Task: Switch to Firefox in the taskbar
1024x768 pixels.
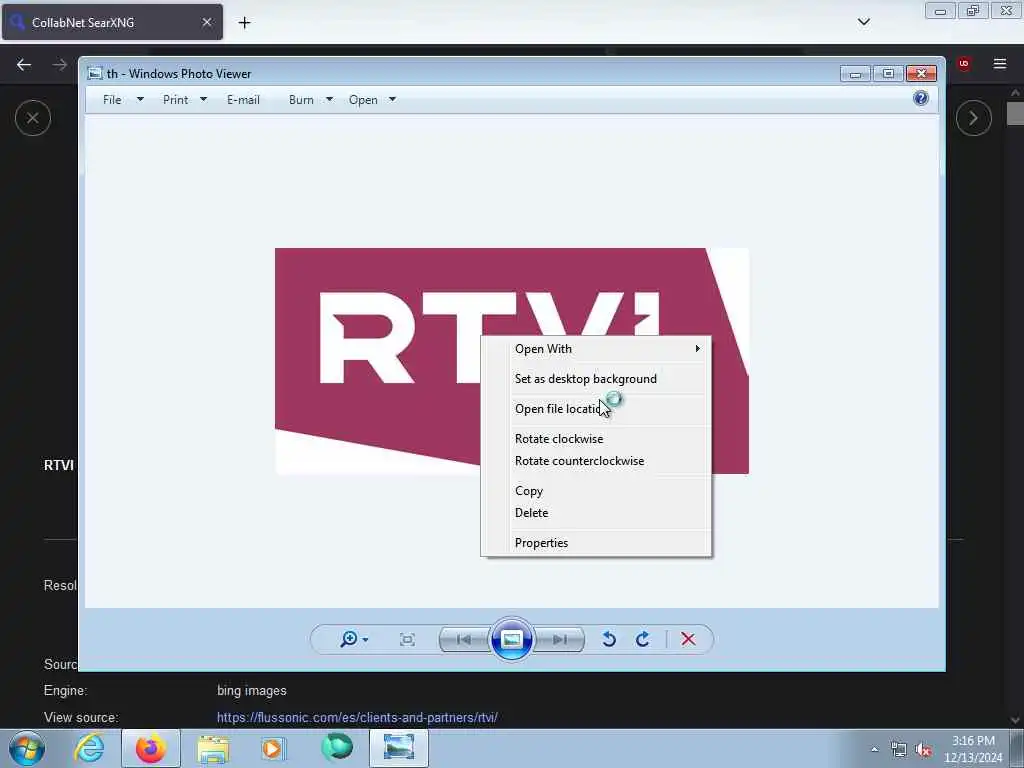Action: pos(151,748)
